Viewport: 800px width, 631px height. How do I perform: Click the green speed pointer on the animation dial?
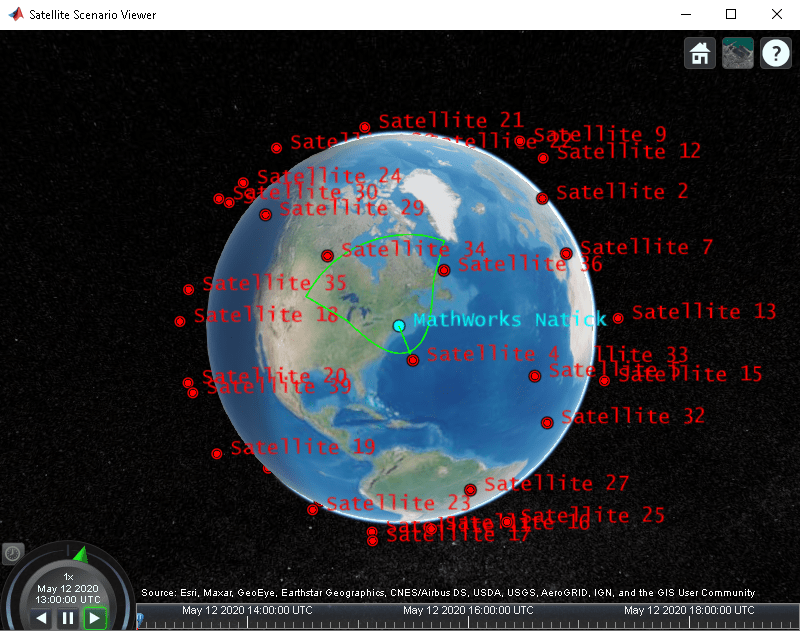[81, 555]
